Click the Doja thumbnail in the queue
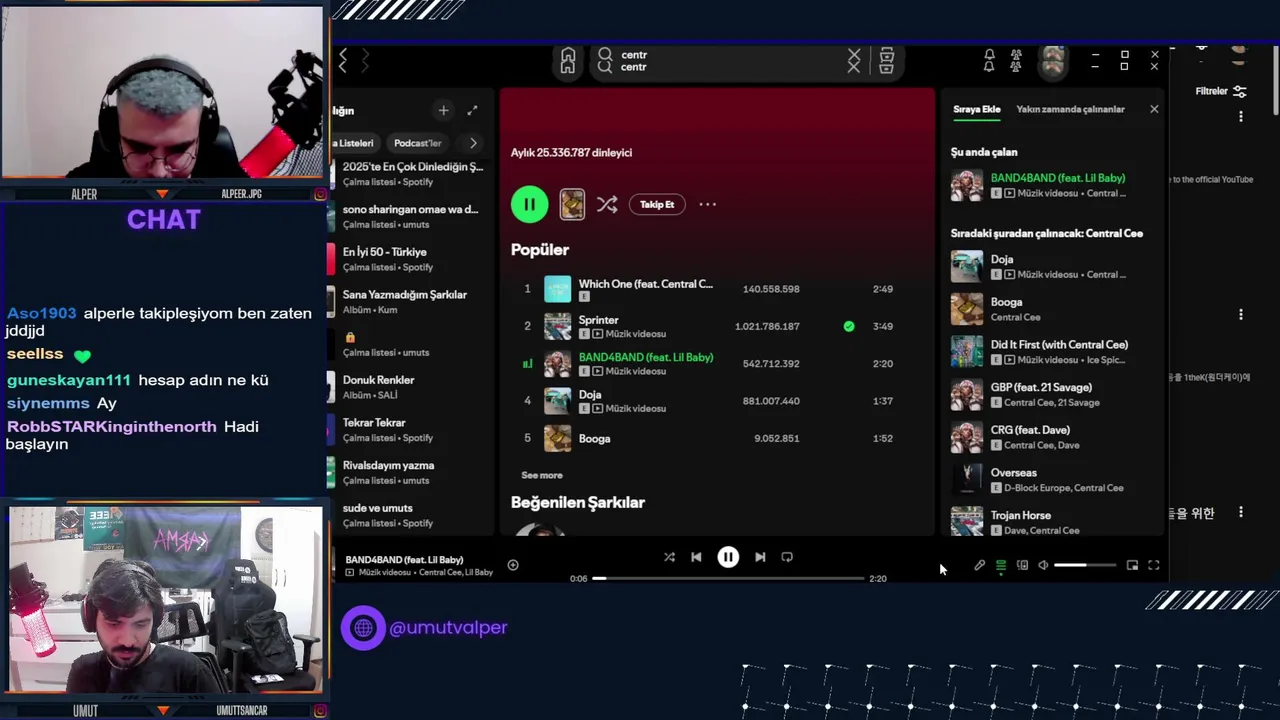This screenshot has height=720, width=1280. tap(966, 267)
